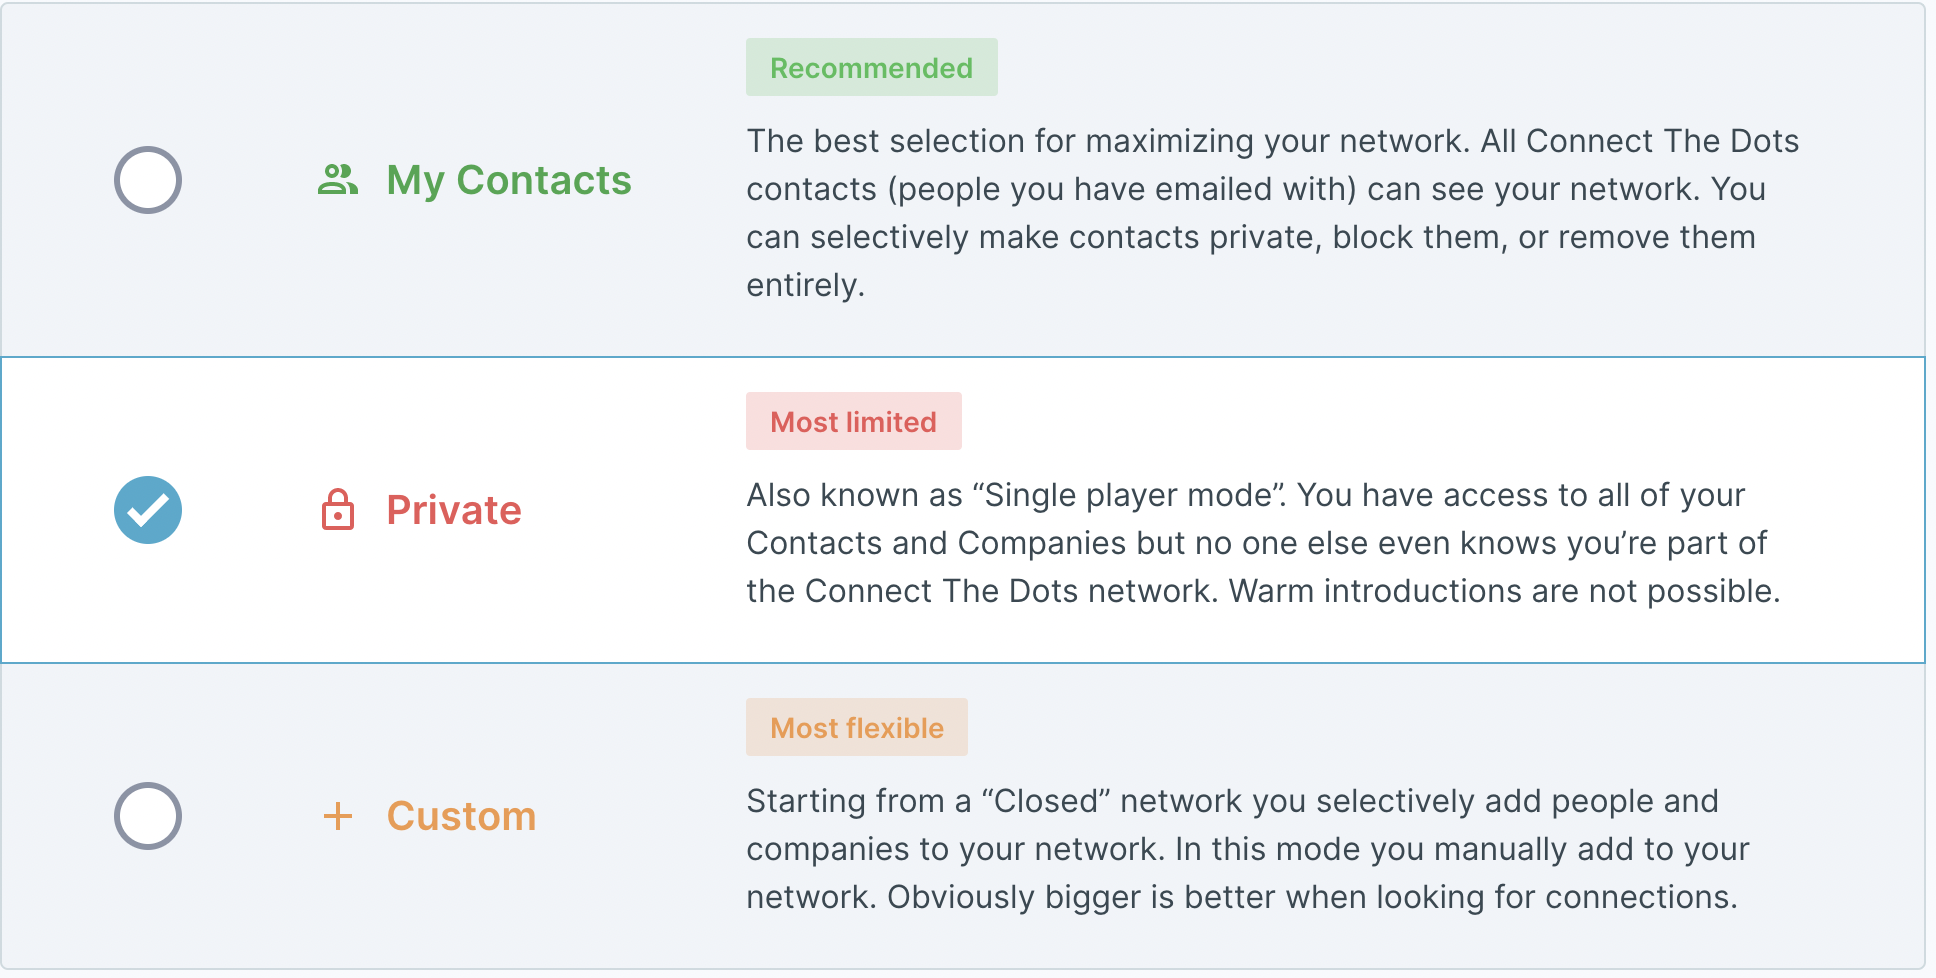Screen dimensions: 1936x978
Task: Click the red Most limited badge
Action: (853, 422)
